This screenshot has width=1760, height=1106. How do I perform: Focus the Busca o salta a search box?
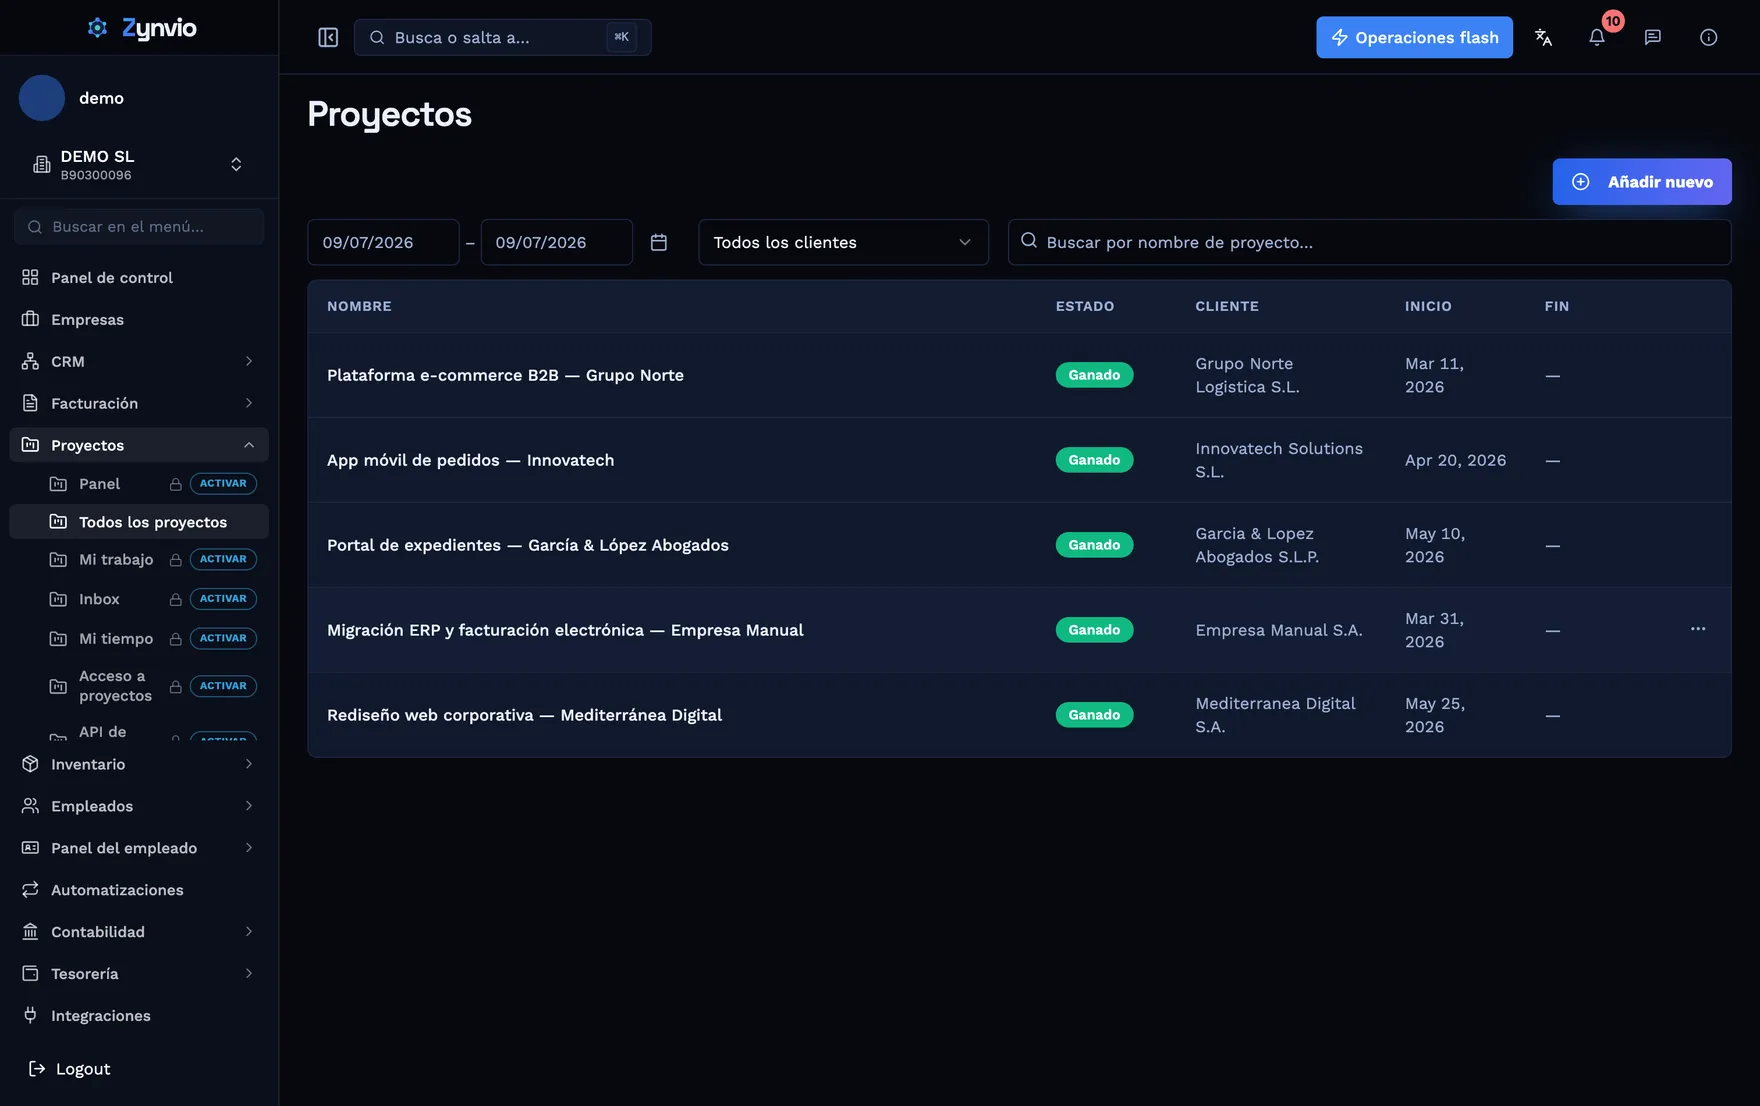[502, 37]
